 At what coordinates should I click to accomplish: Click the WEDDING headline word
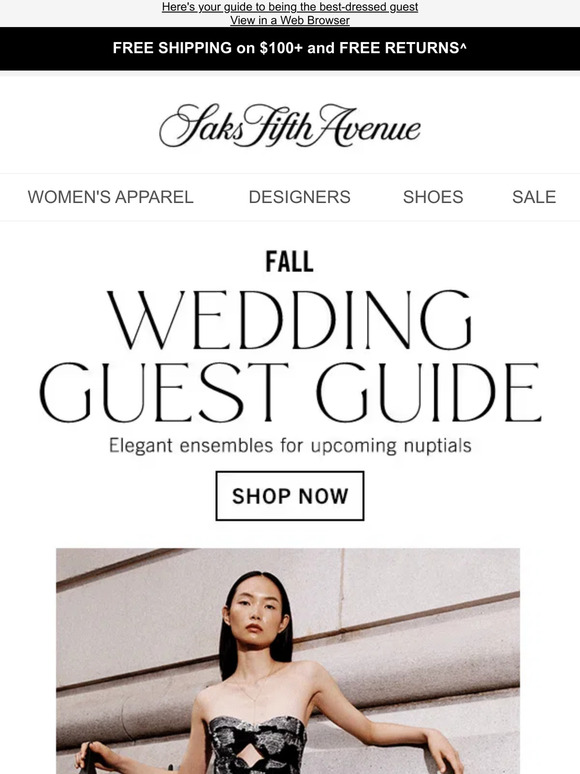point(290,320)
